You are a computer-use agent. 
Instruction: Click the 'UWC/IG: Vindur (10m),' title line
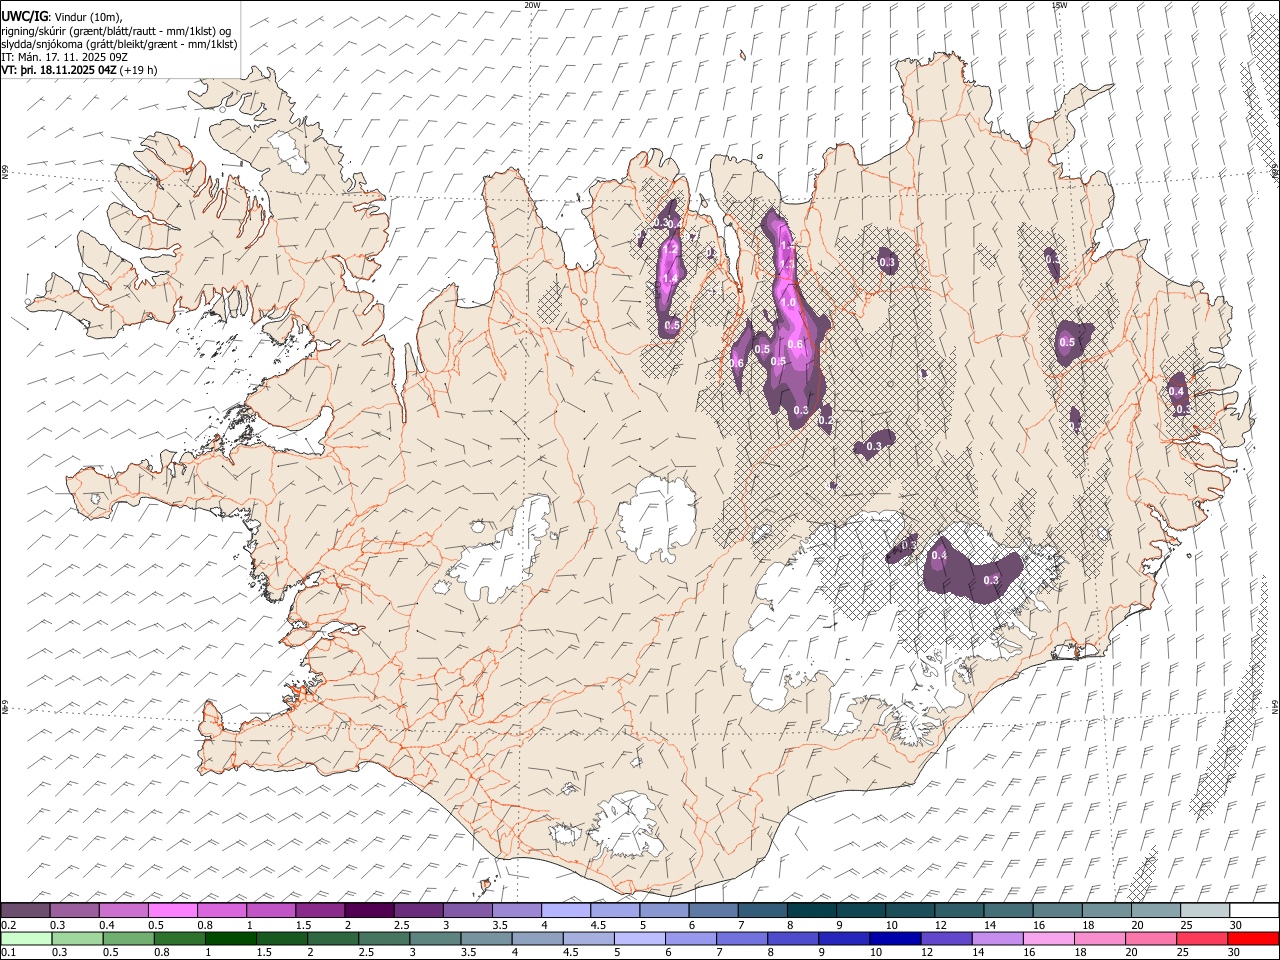point(62,16)
